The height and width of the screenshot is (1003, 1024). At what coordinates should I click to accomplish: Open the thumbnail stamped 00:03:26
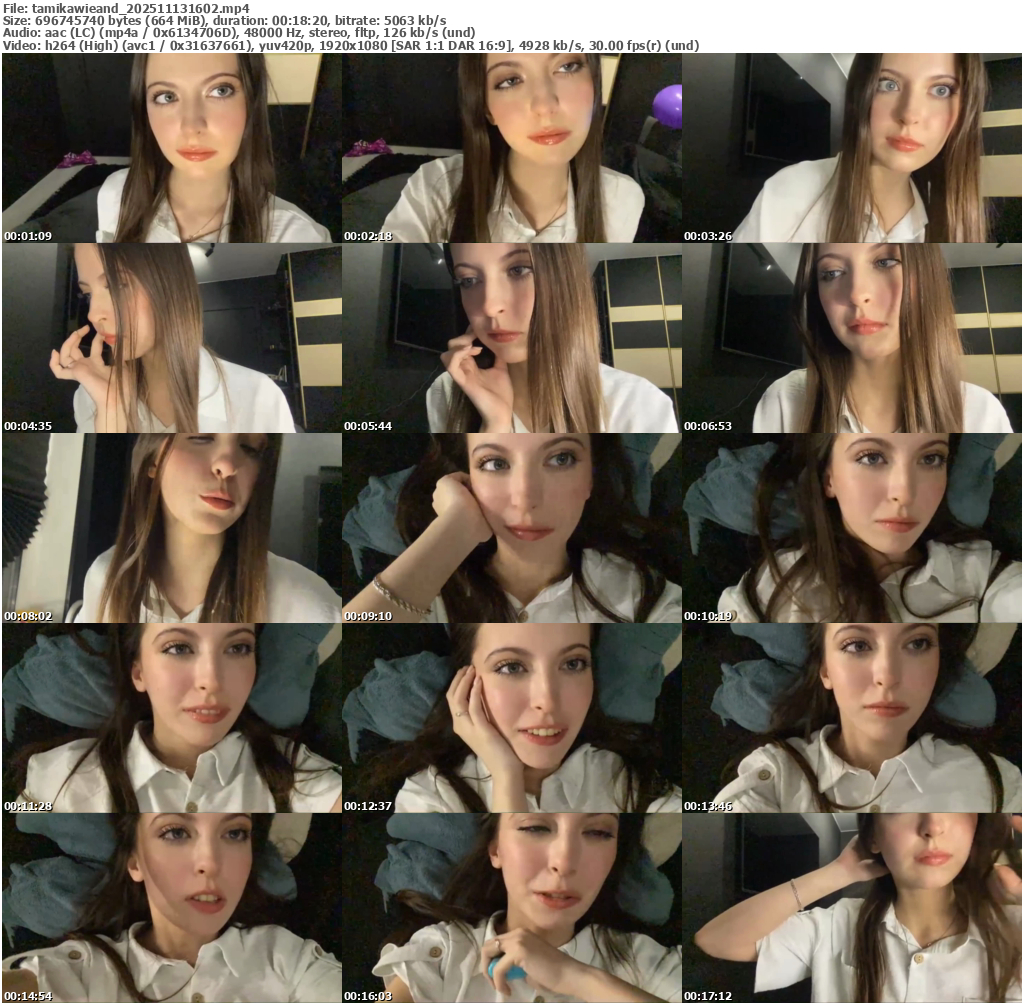(x=852, y=148)
